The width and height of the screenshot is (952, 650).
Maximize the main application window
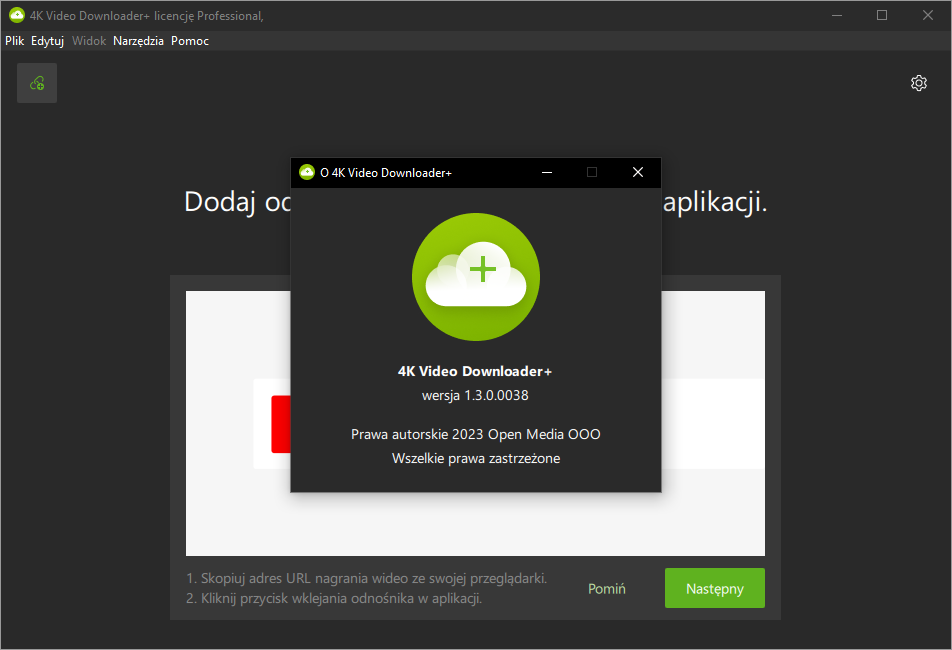[882, 16]
